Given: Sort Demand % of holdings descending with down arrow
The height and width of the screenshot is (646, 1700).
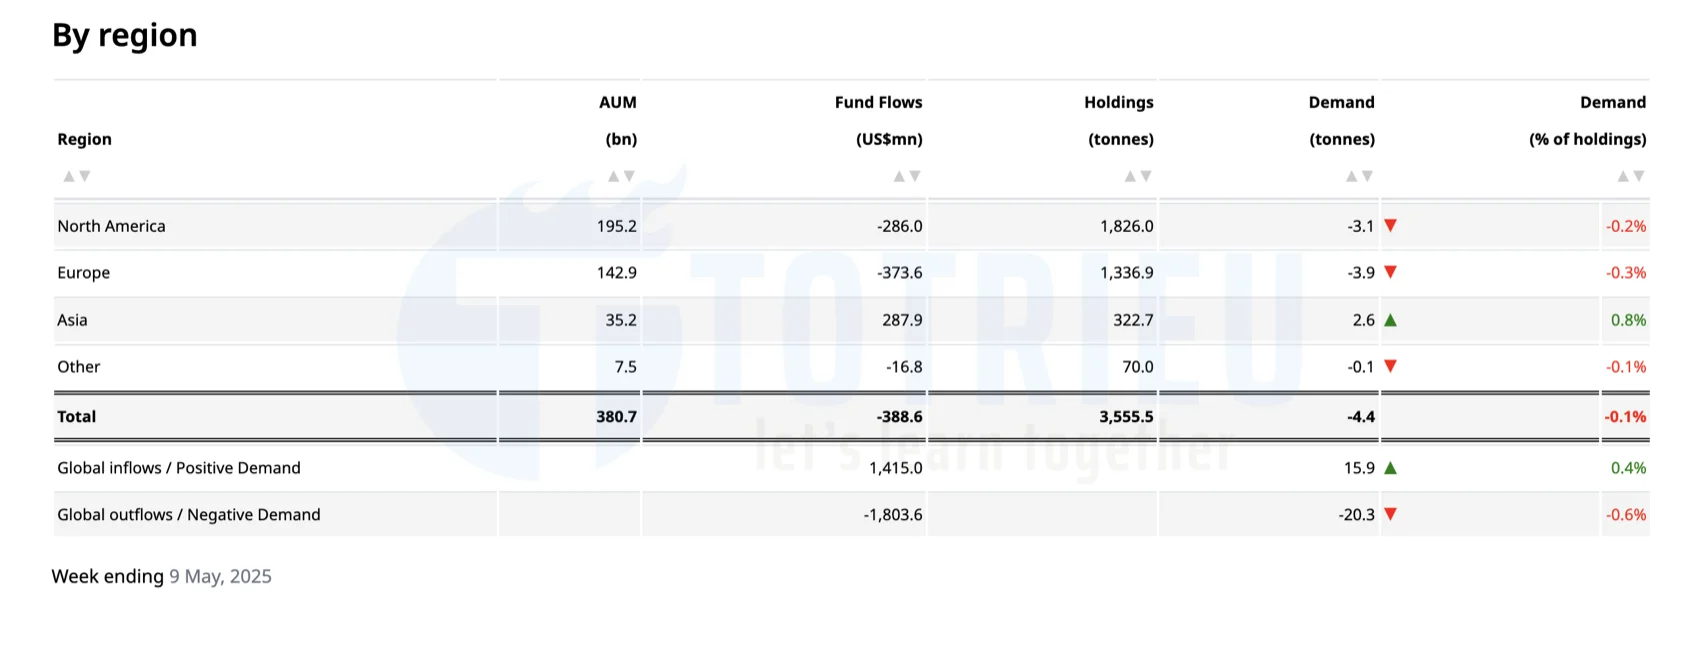Looking at the screenshot, I should tap(1638, 176).
